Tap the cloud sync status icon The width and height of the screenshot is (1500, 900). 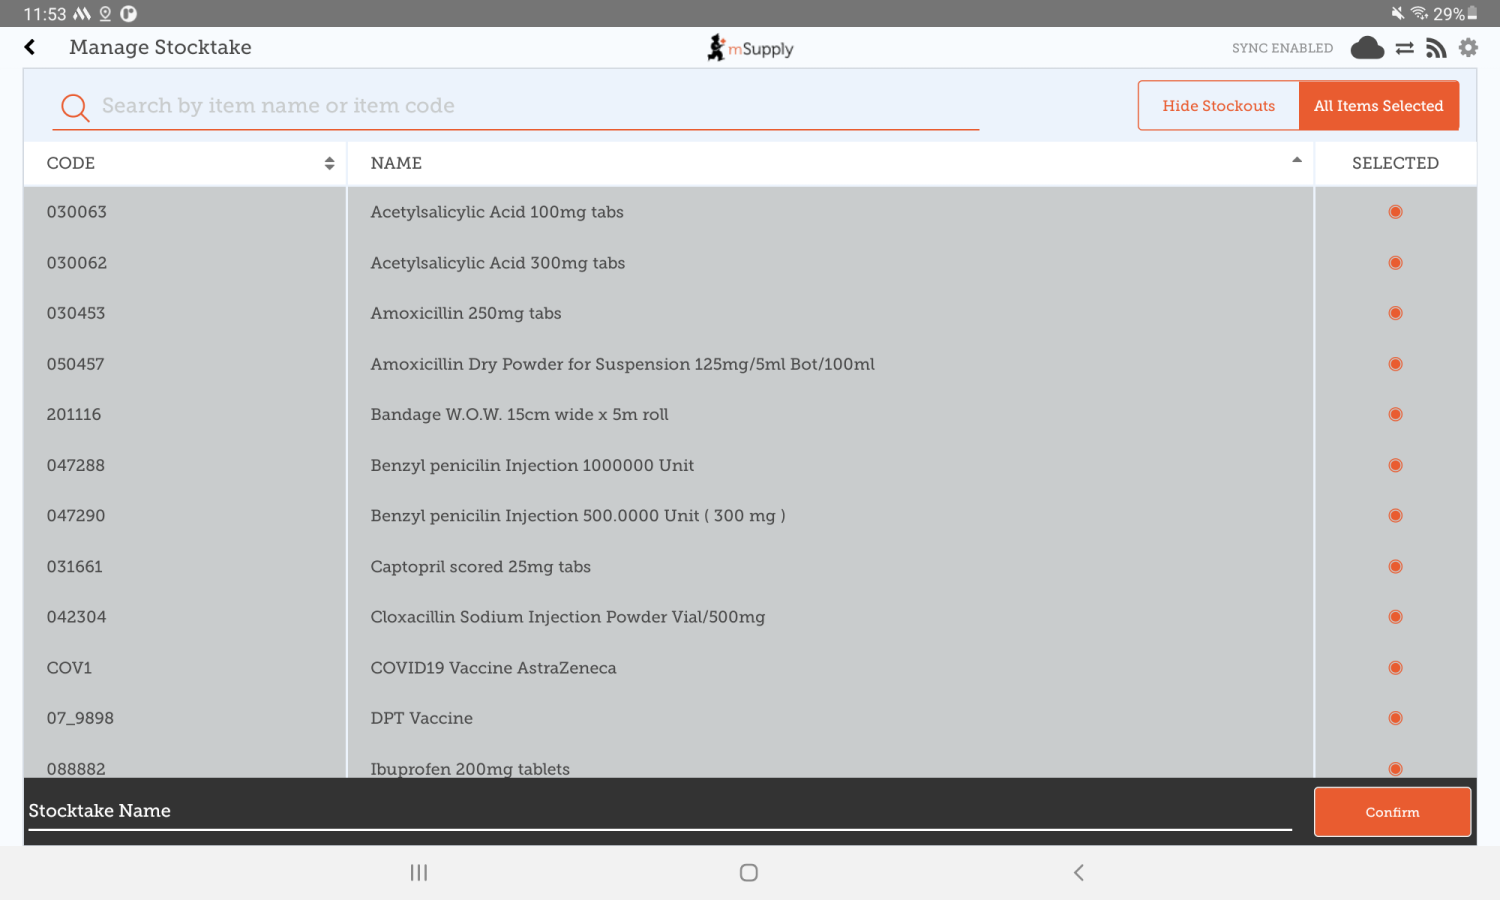1367,48
